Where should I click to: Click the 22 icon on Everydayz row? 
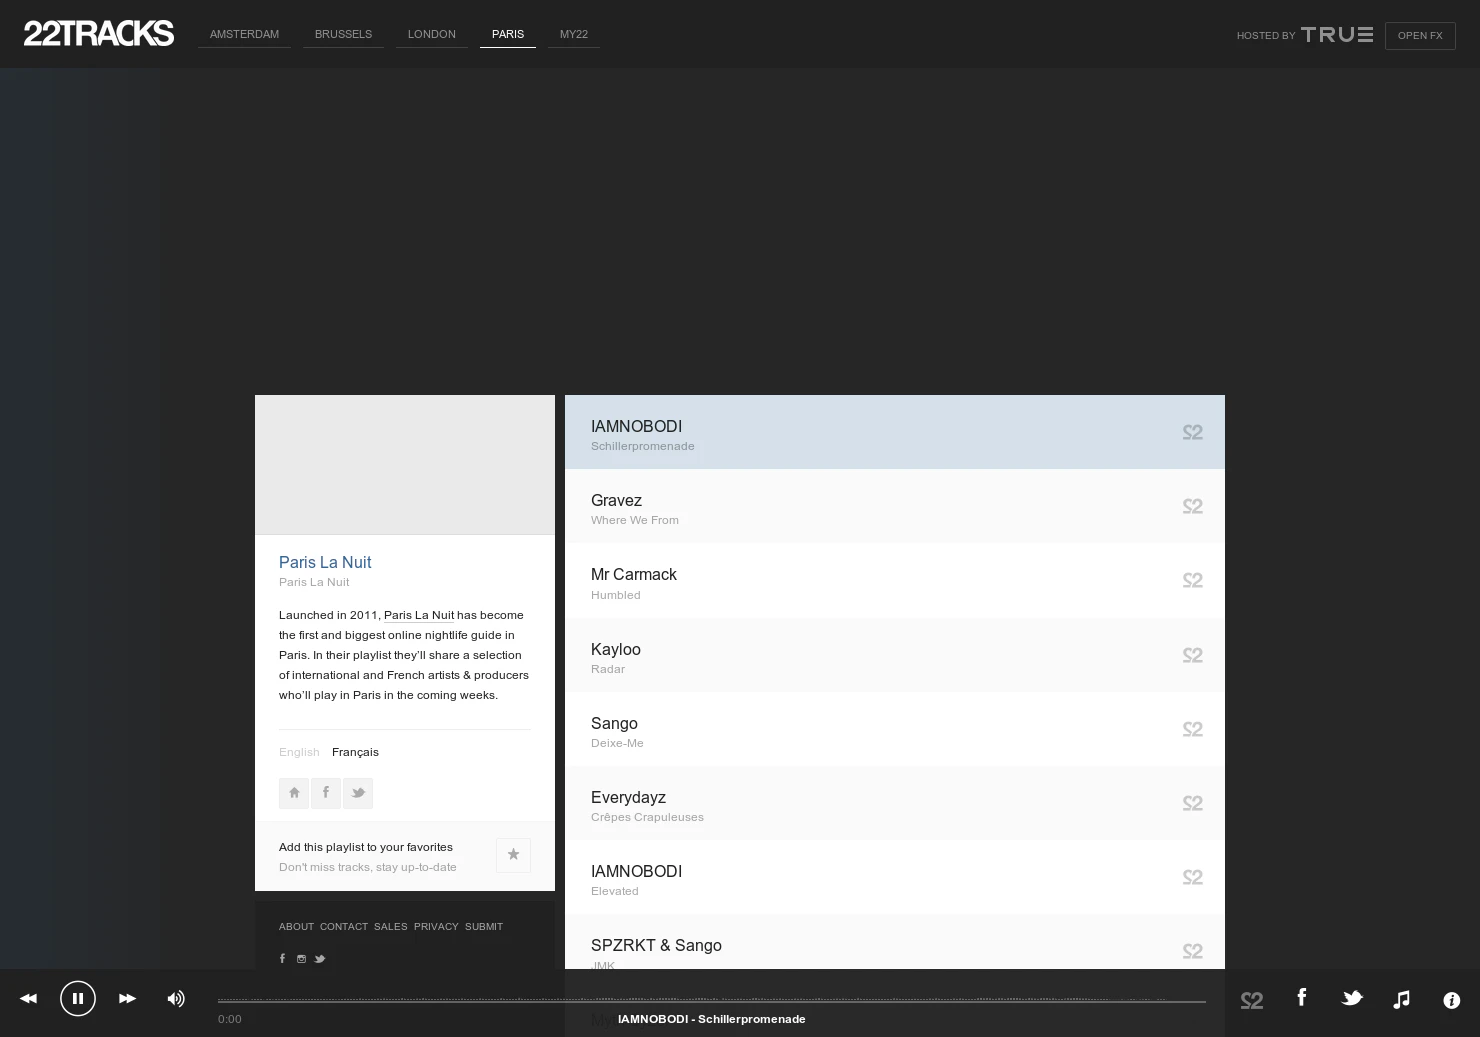1192,803
